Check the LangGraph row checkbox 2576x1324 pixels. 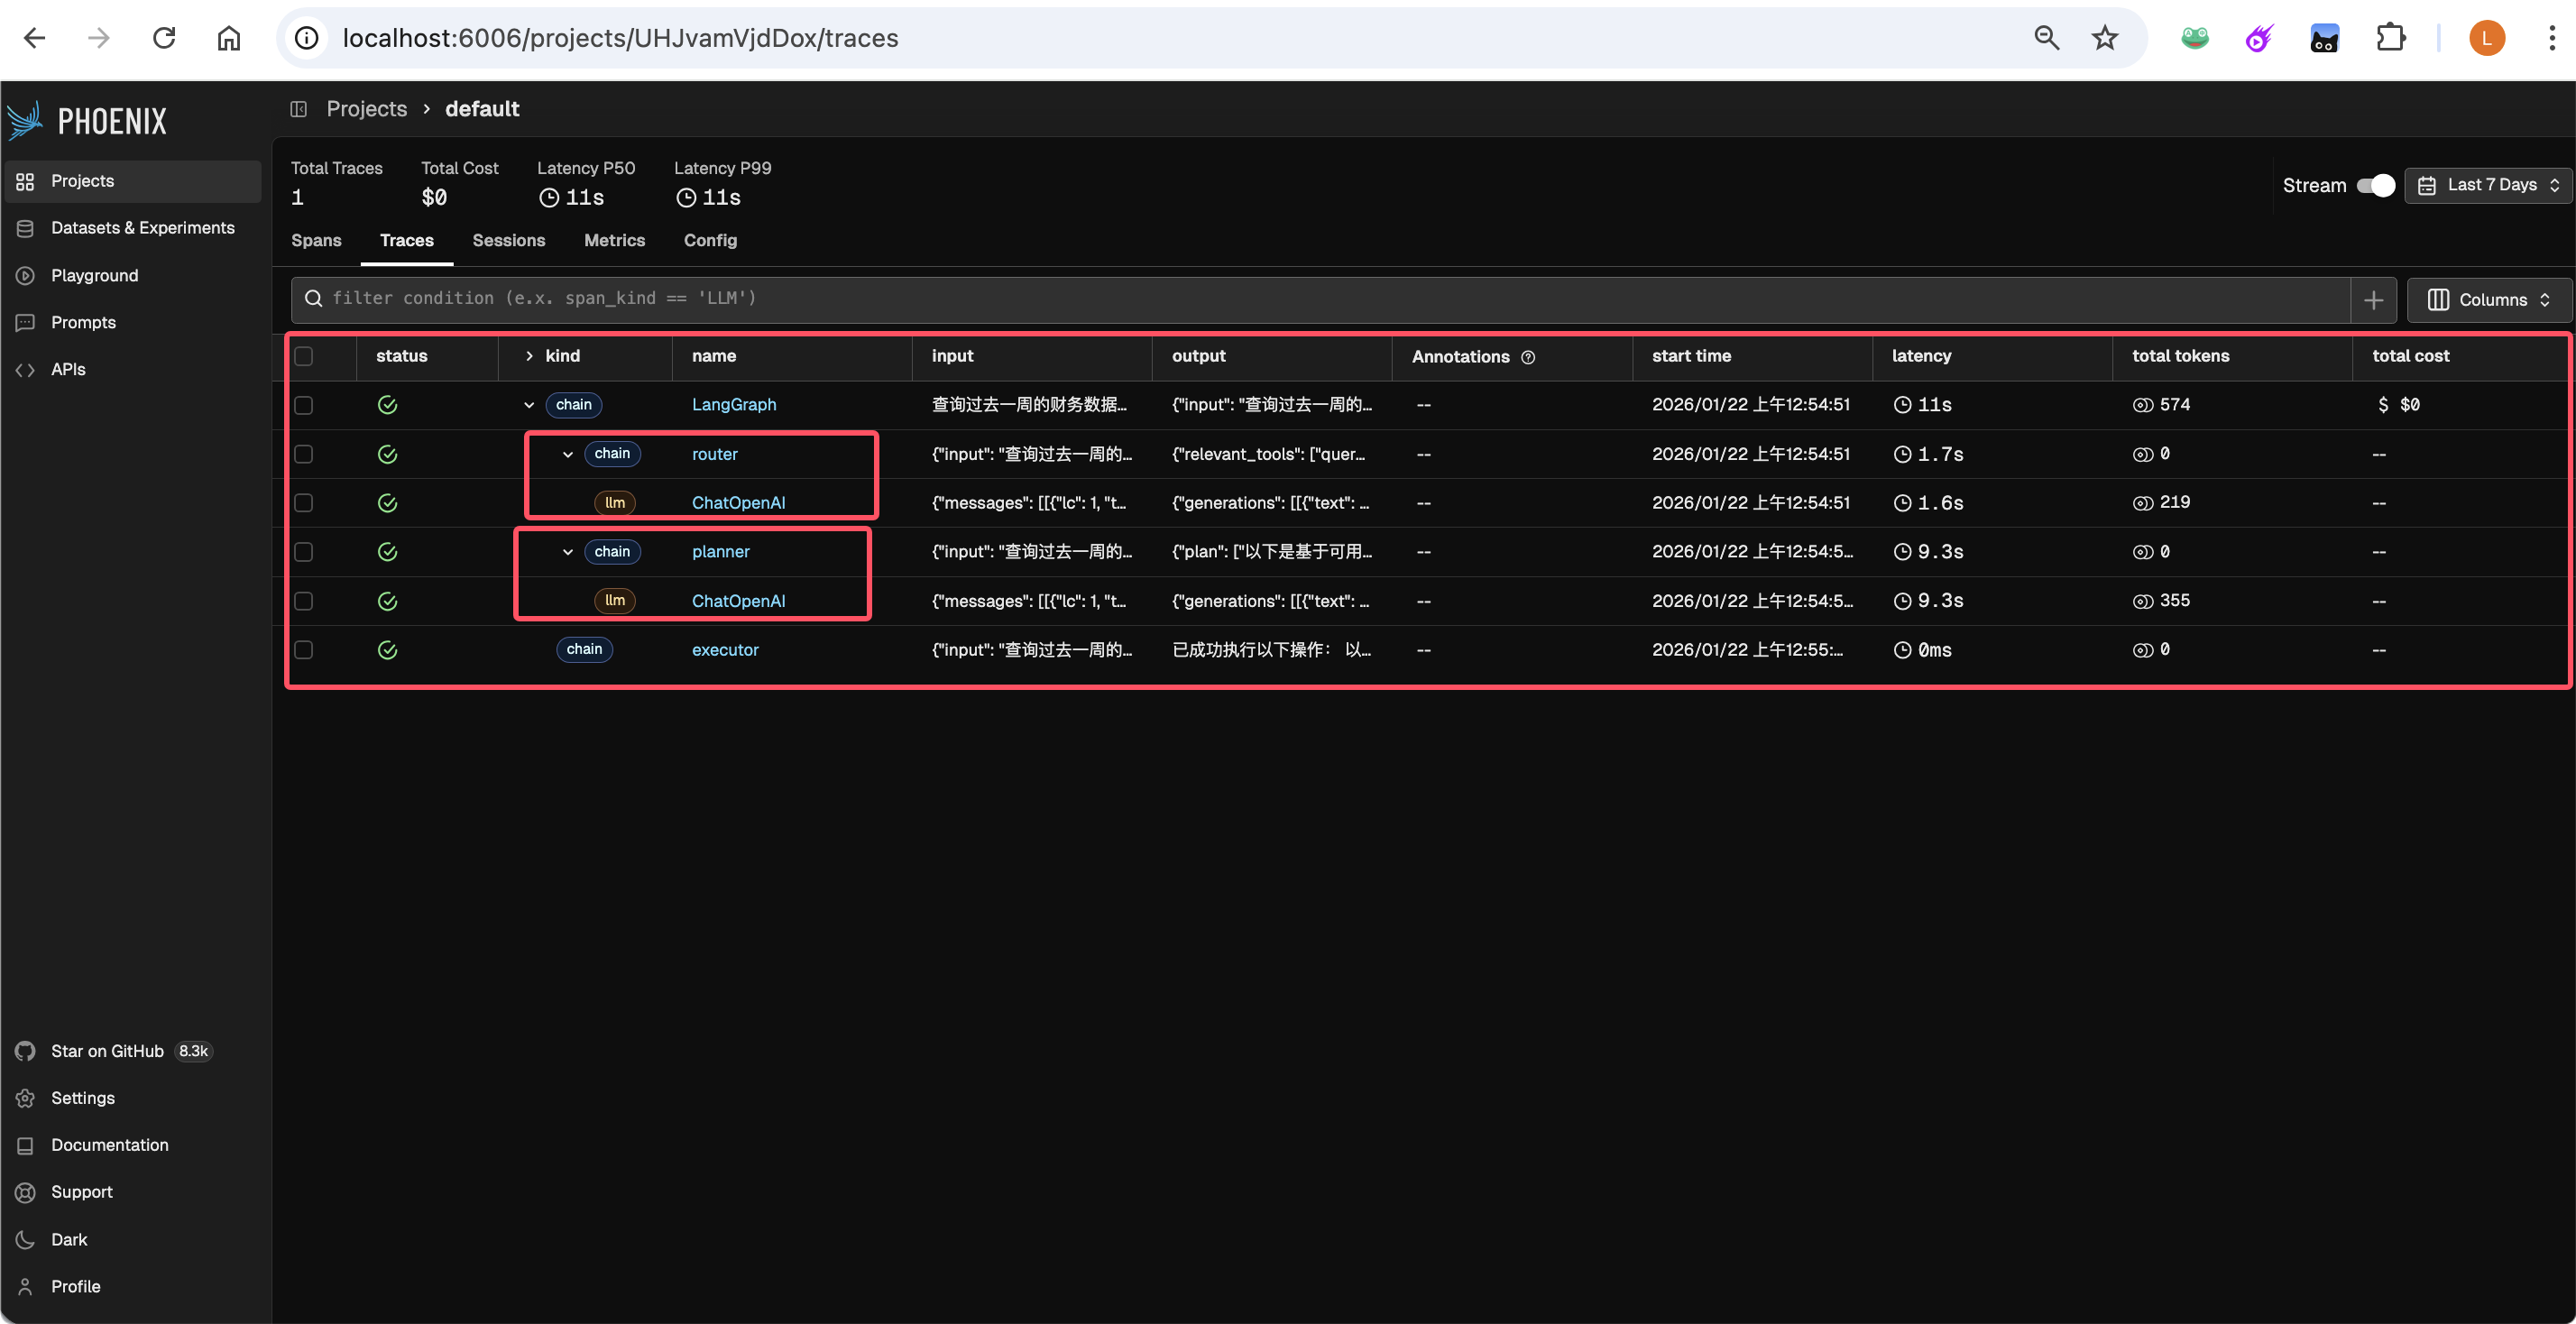(x=304, y=405)
